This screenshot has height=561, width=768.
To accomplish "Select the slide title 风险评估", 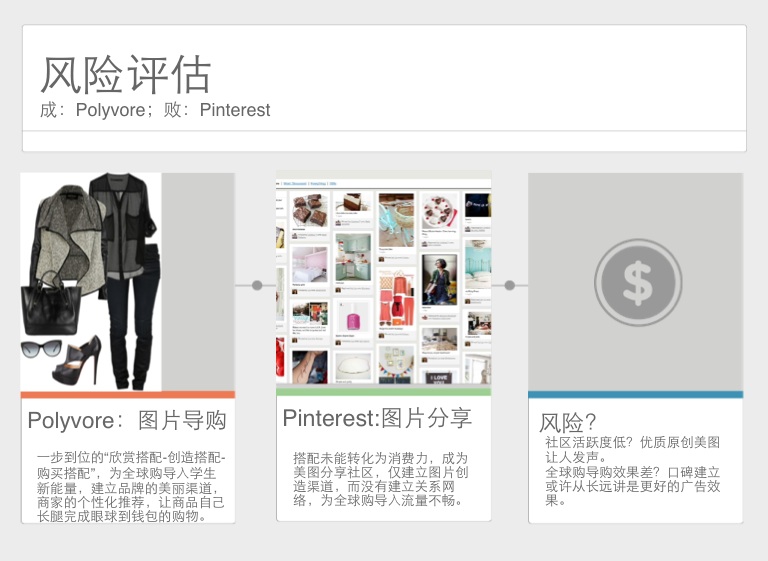I will point(126,74).
